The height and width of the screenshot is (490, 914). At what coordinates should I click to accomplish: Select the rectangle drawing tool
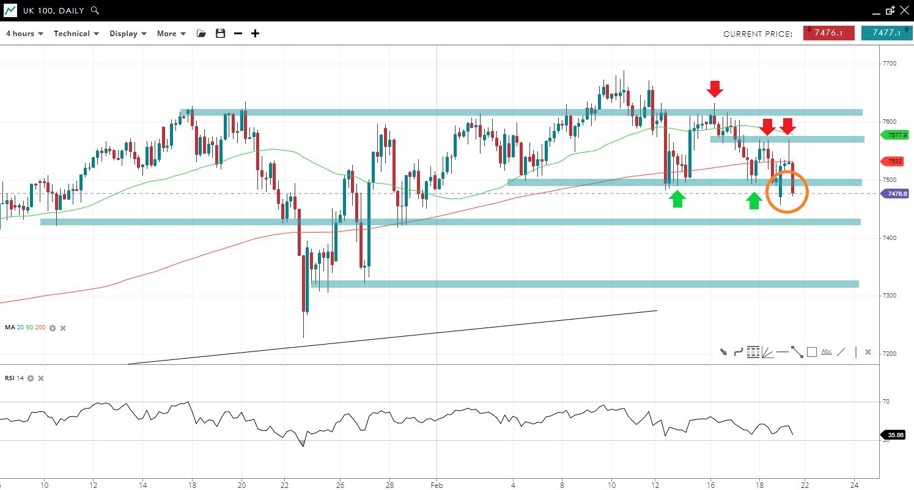(811, 352)
